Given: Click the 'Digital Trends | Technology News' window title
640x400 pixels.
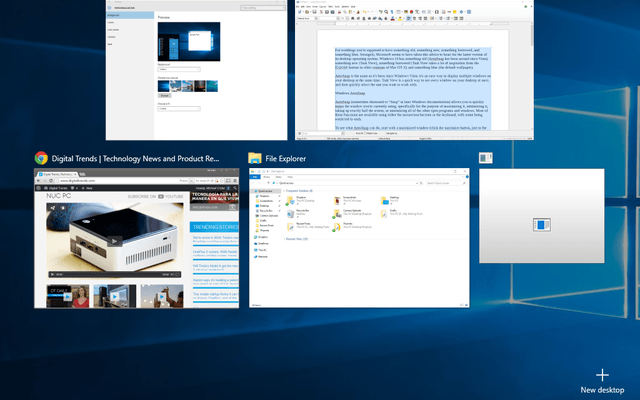Looking at the screenshot, I should [136, 158].
